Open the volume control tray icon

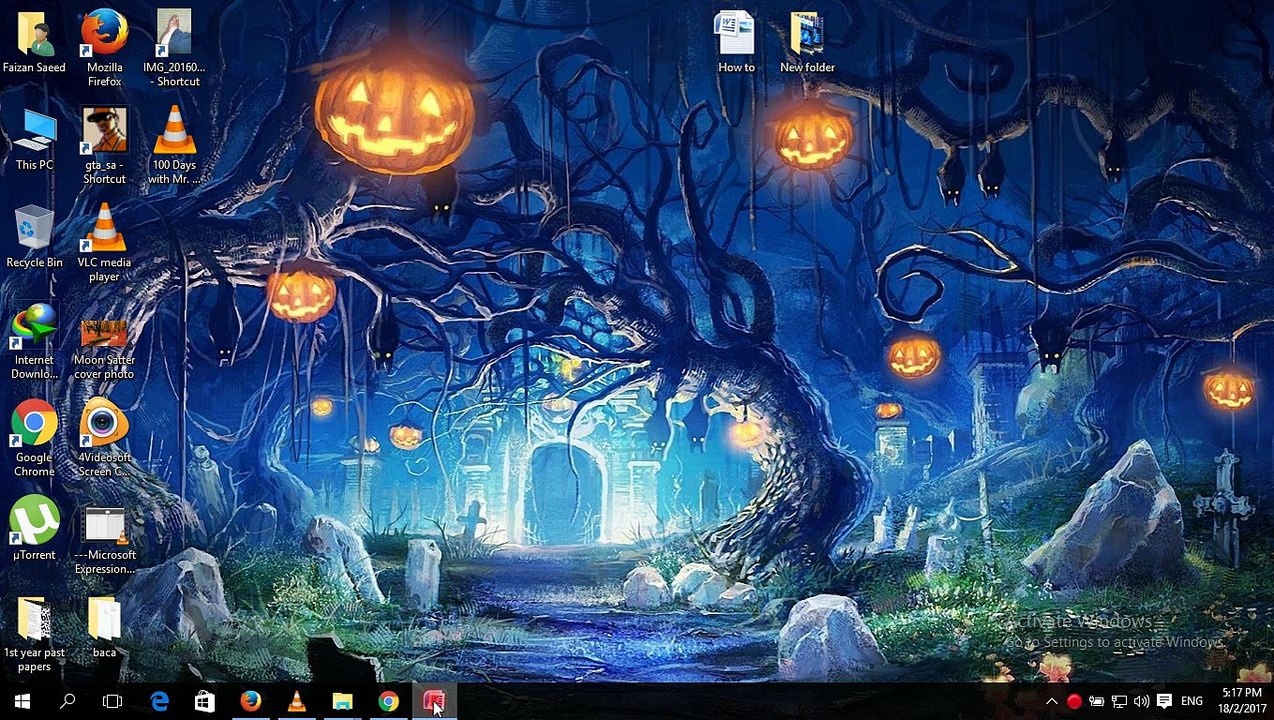[x=1141, y=702]
